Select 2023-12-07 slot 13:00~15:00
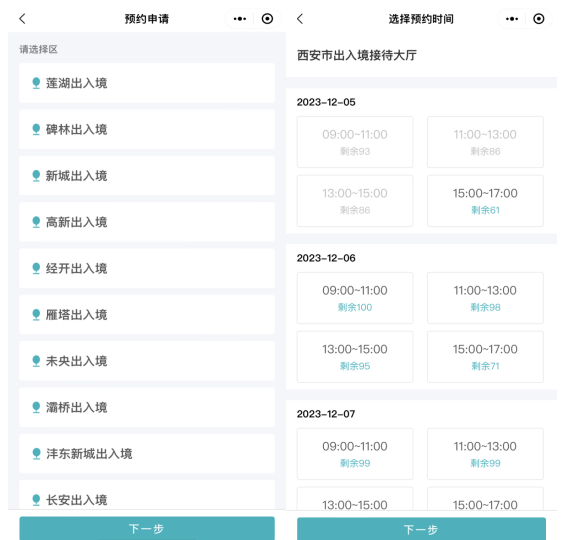The width and height of the screenshot is (564, 540). (355, 499)
